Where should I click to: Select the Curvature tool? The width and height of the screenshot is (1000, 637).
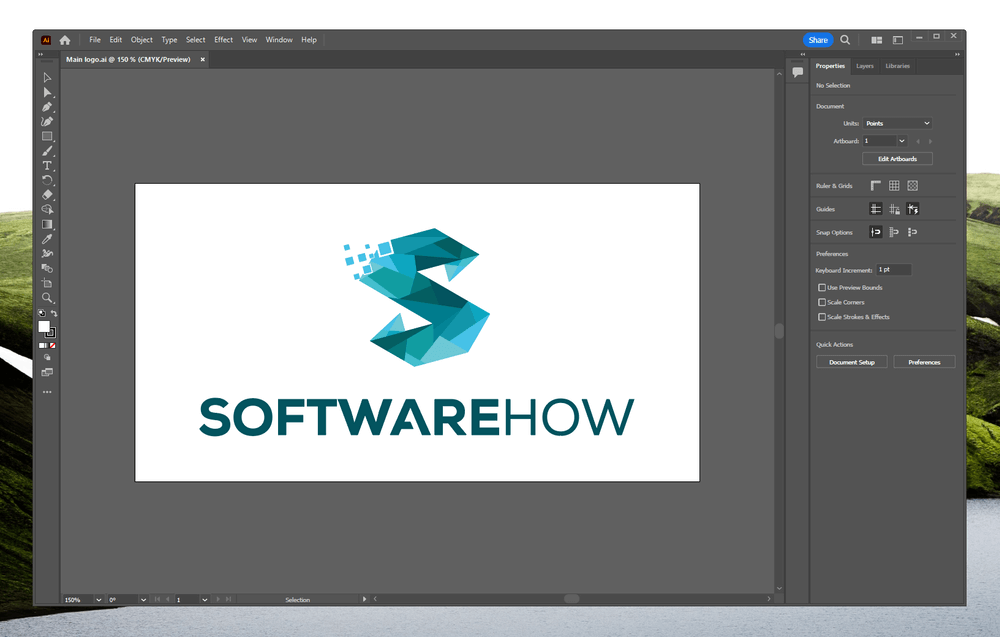click(47, 122)
